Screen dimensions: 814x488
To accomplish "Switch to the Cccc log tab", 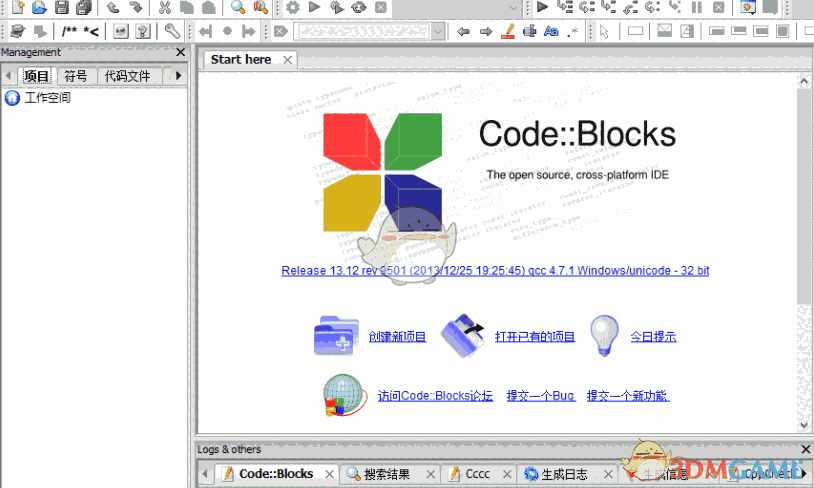I will pos(478,474).
